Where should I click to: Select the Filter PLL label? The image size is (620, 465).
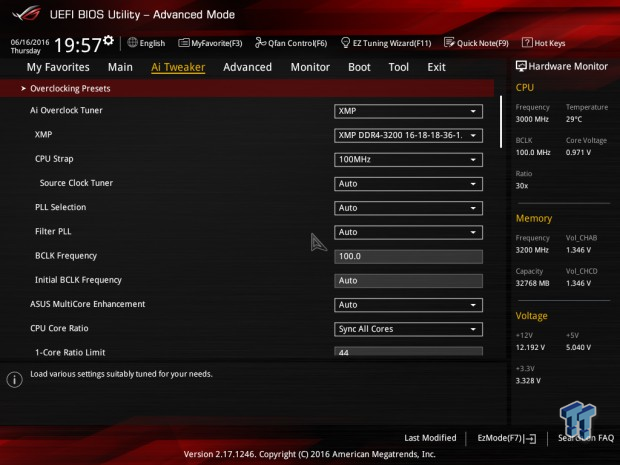pos(53,231)
